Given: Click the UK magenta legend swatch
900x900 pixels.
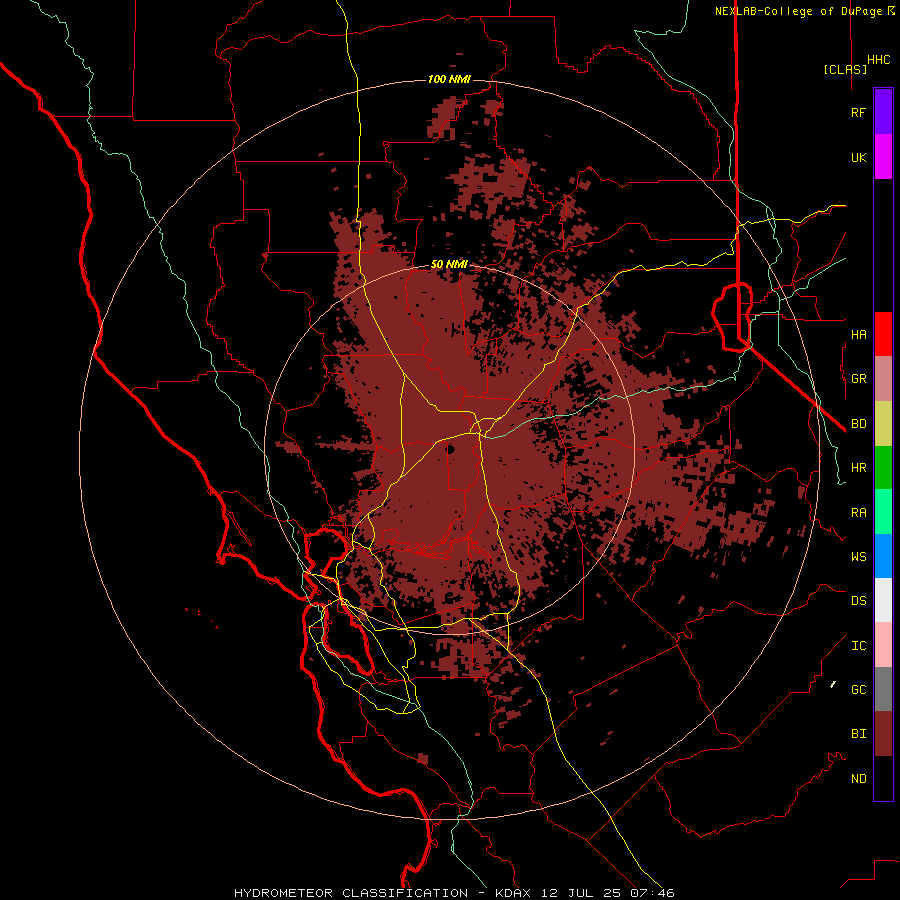Looking at the screenshot, I should [883, 157].
